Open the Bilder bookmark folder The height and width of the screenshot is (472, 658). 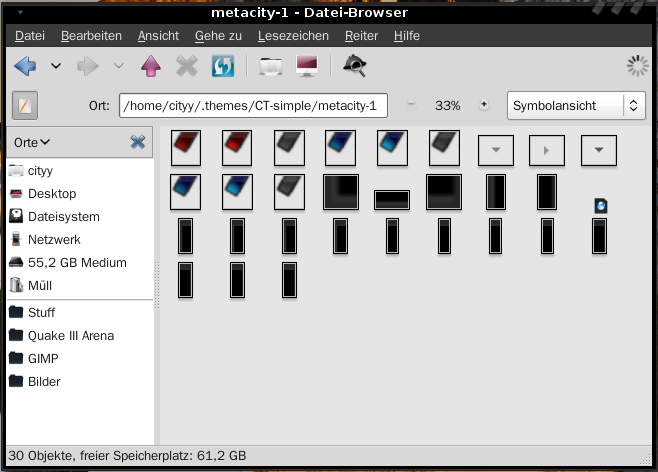tap(80, 382)
